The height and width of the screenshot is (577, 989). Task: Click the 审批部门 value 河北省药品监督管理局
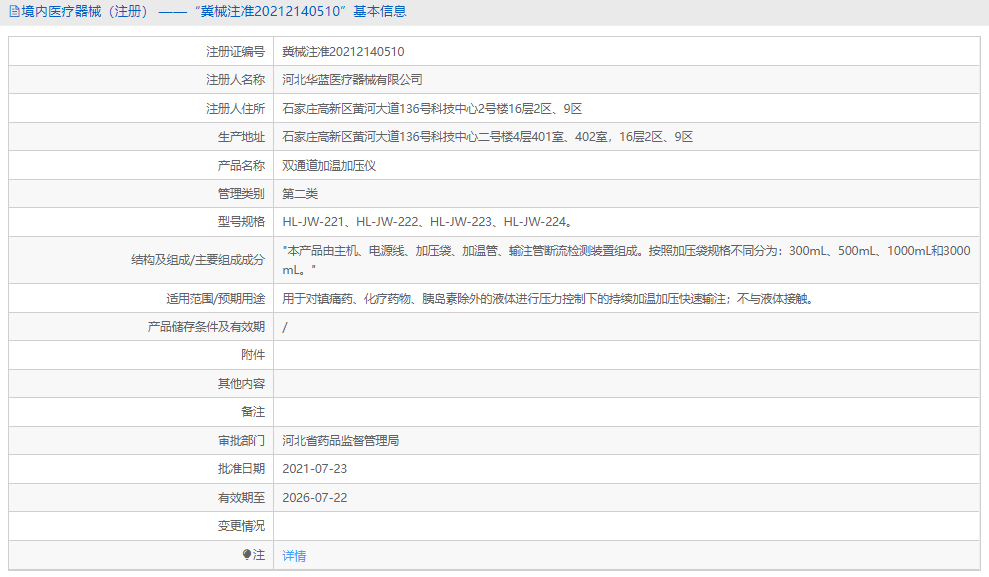pyautogui.click(x=341, y=439)
